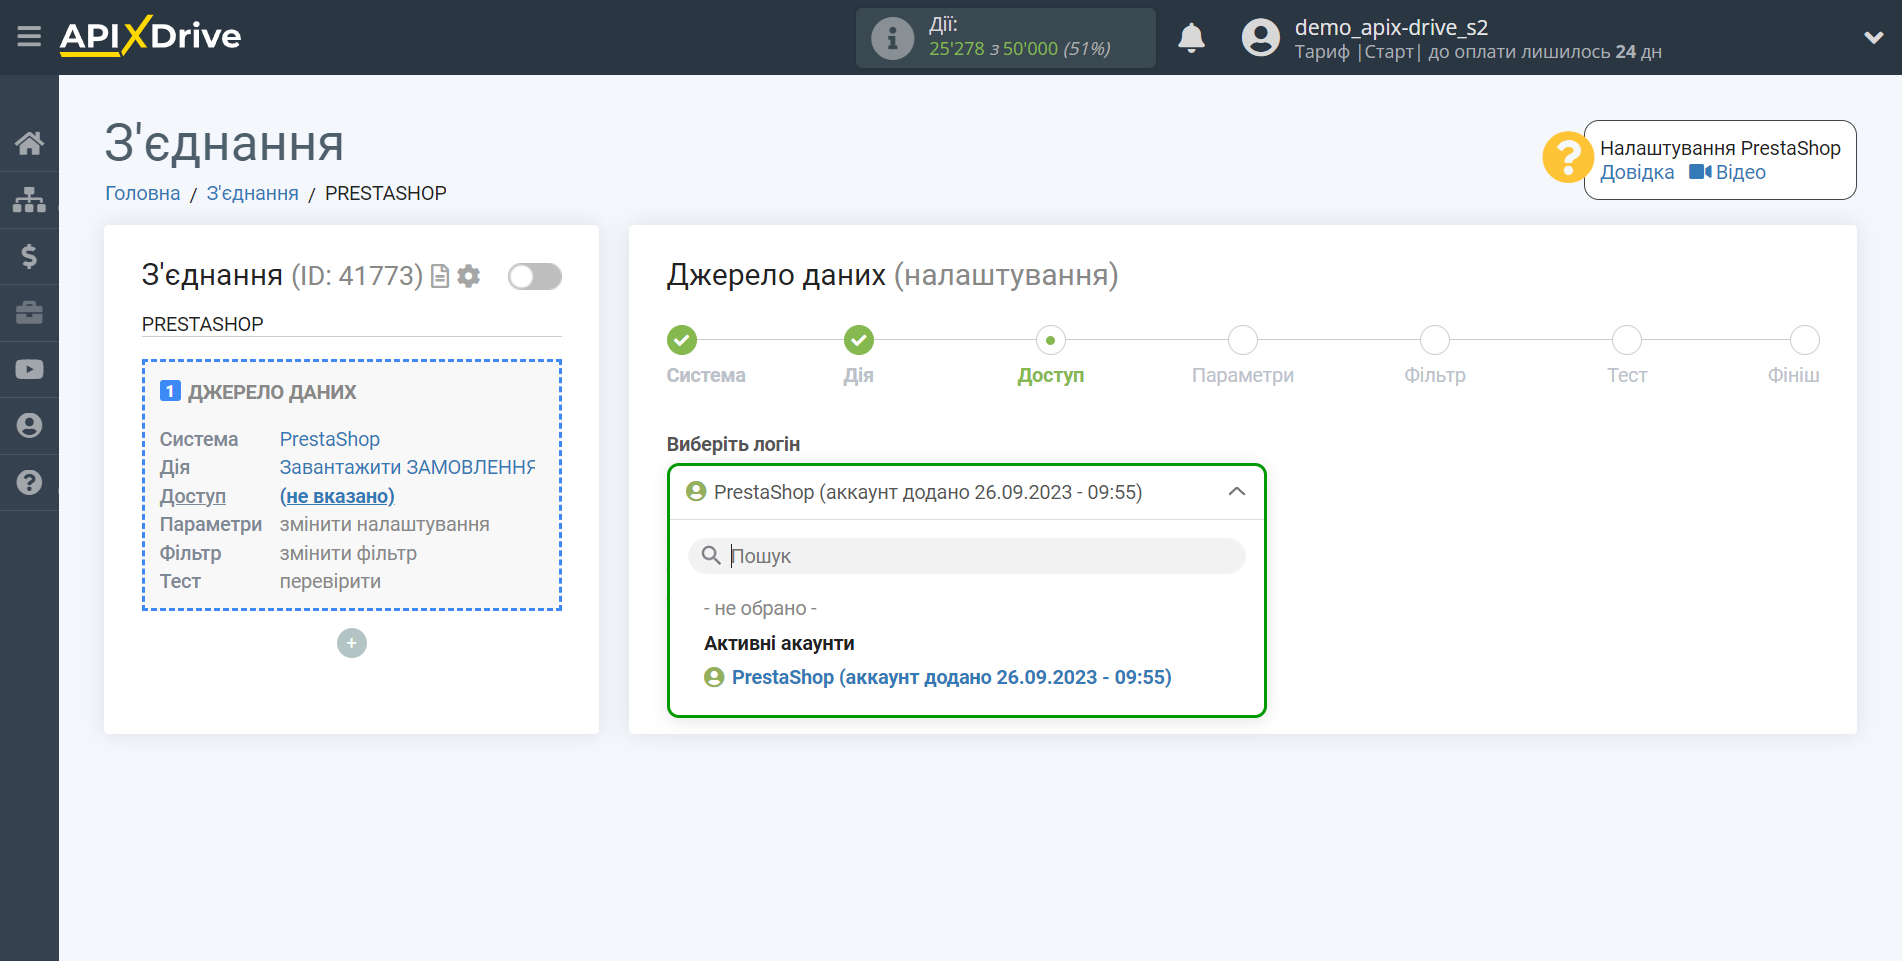Add a new block with plus button

352,643
